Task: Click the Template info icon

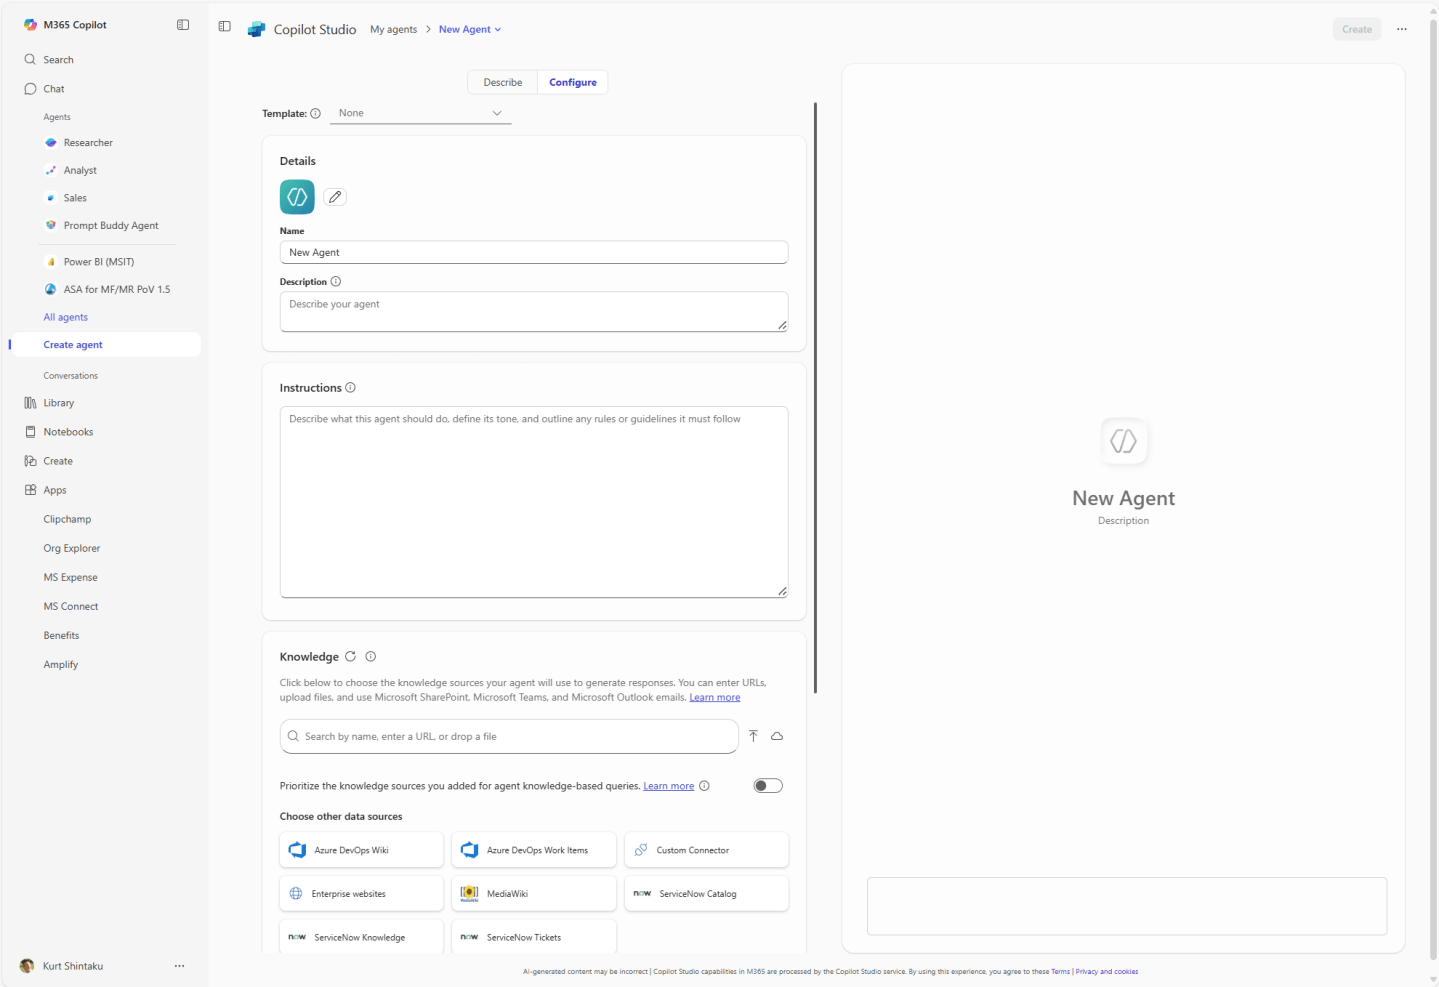Action: (x=316, y=113)
